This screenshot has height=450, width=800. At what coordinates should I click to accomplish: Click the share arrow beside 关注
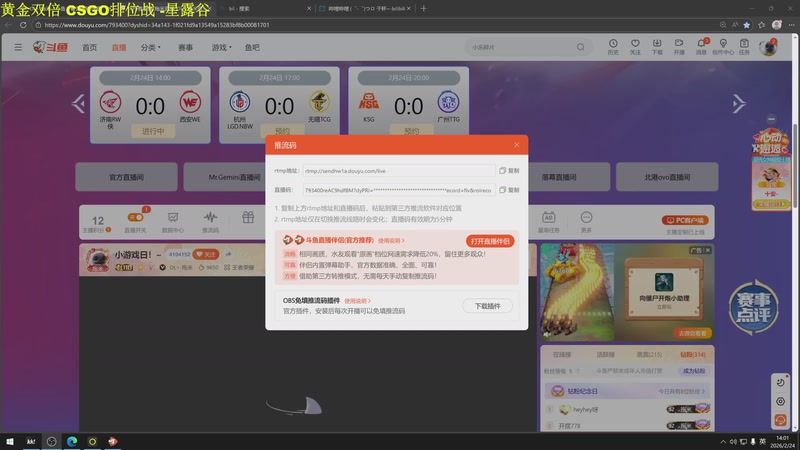(228, 254)
